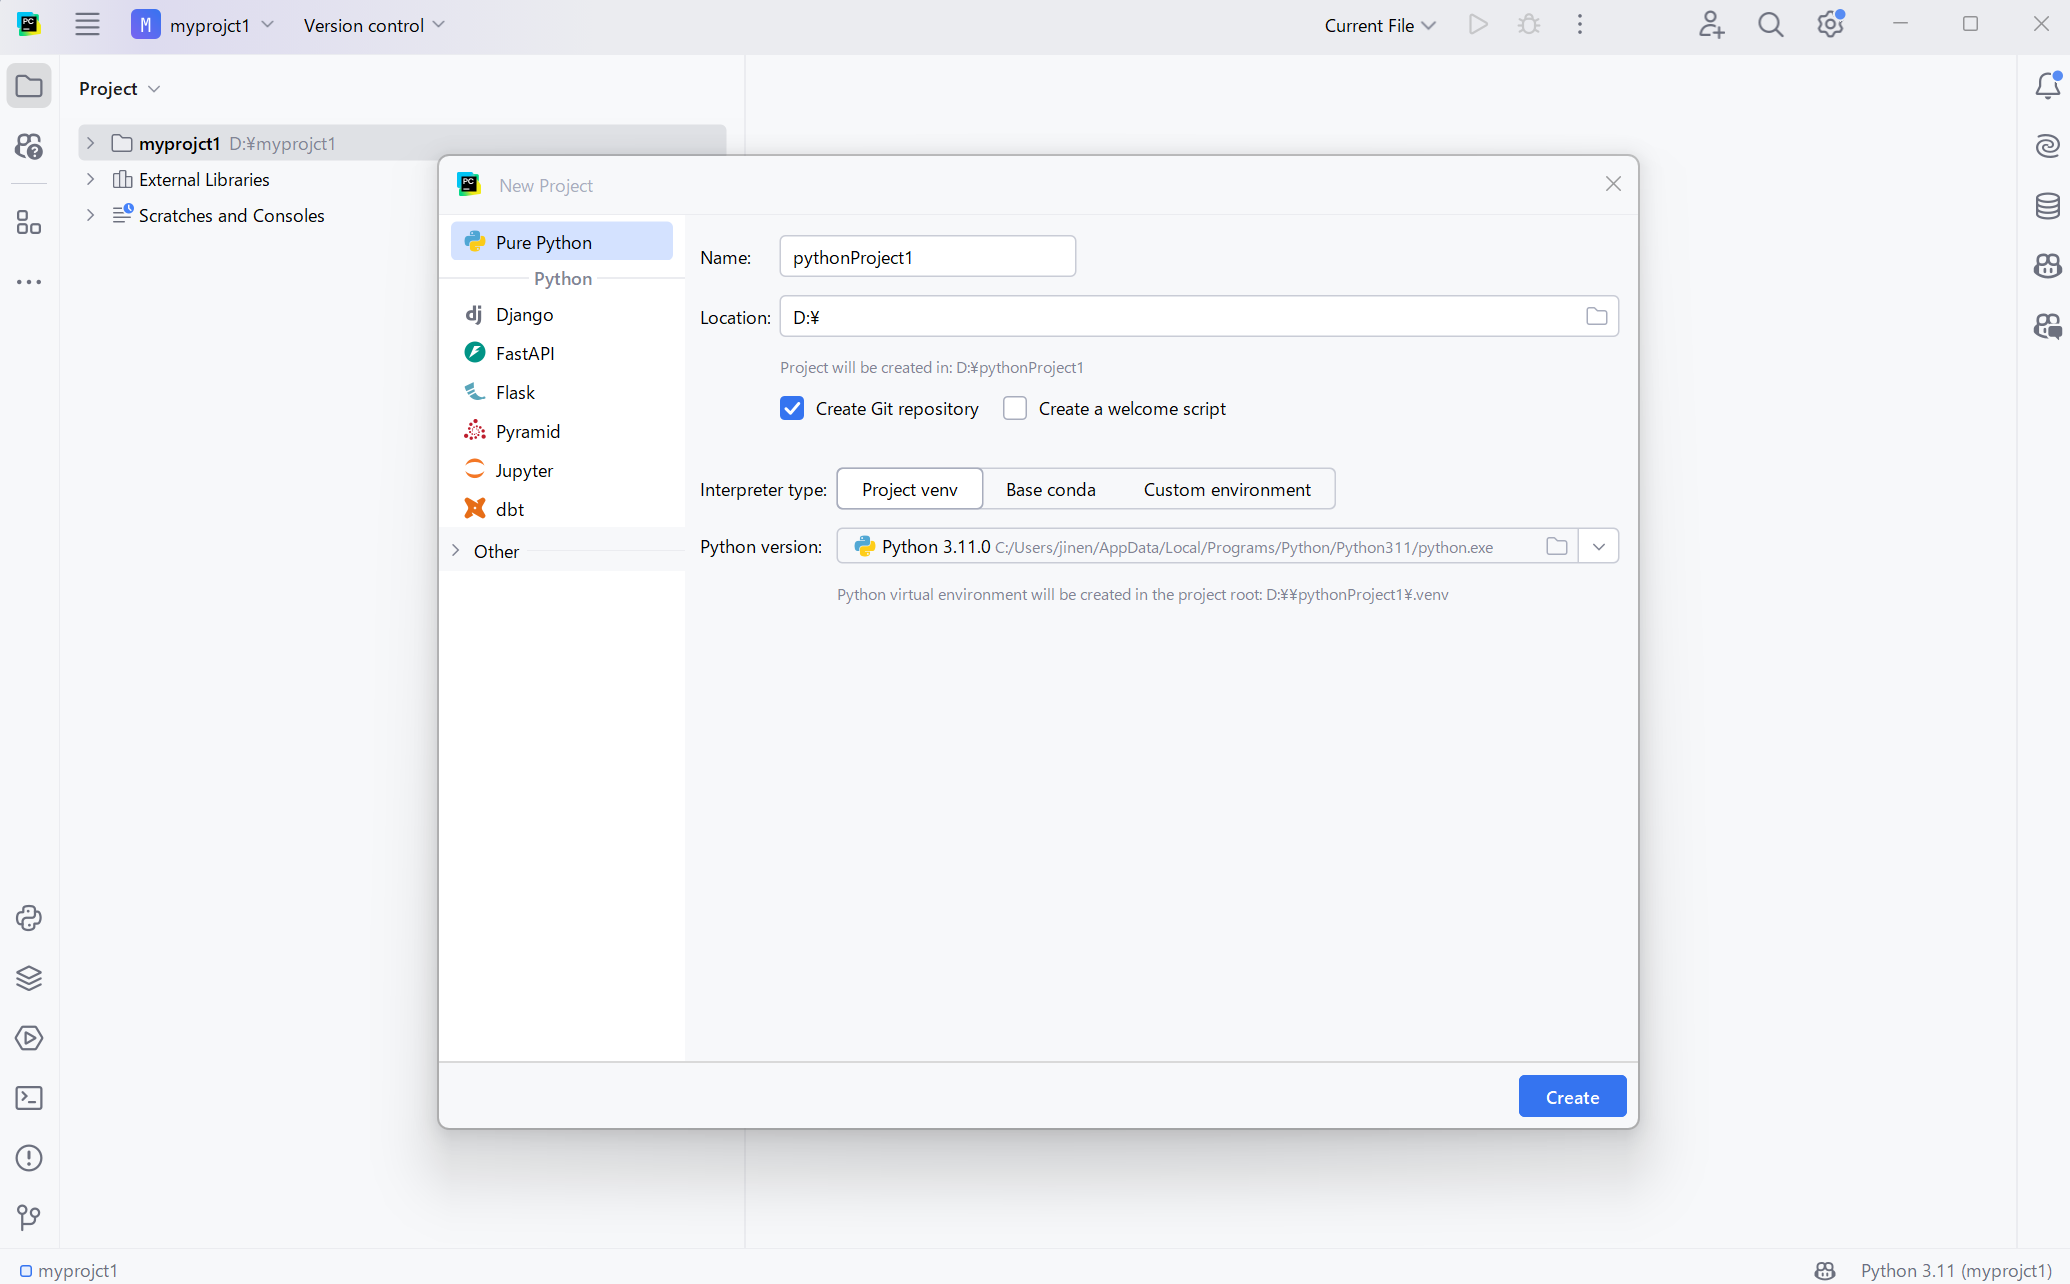Open the Python Console tool window icon
This screenshot has height=1284, width=2070.
pyautogui.click(x=29, y=918)
